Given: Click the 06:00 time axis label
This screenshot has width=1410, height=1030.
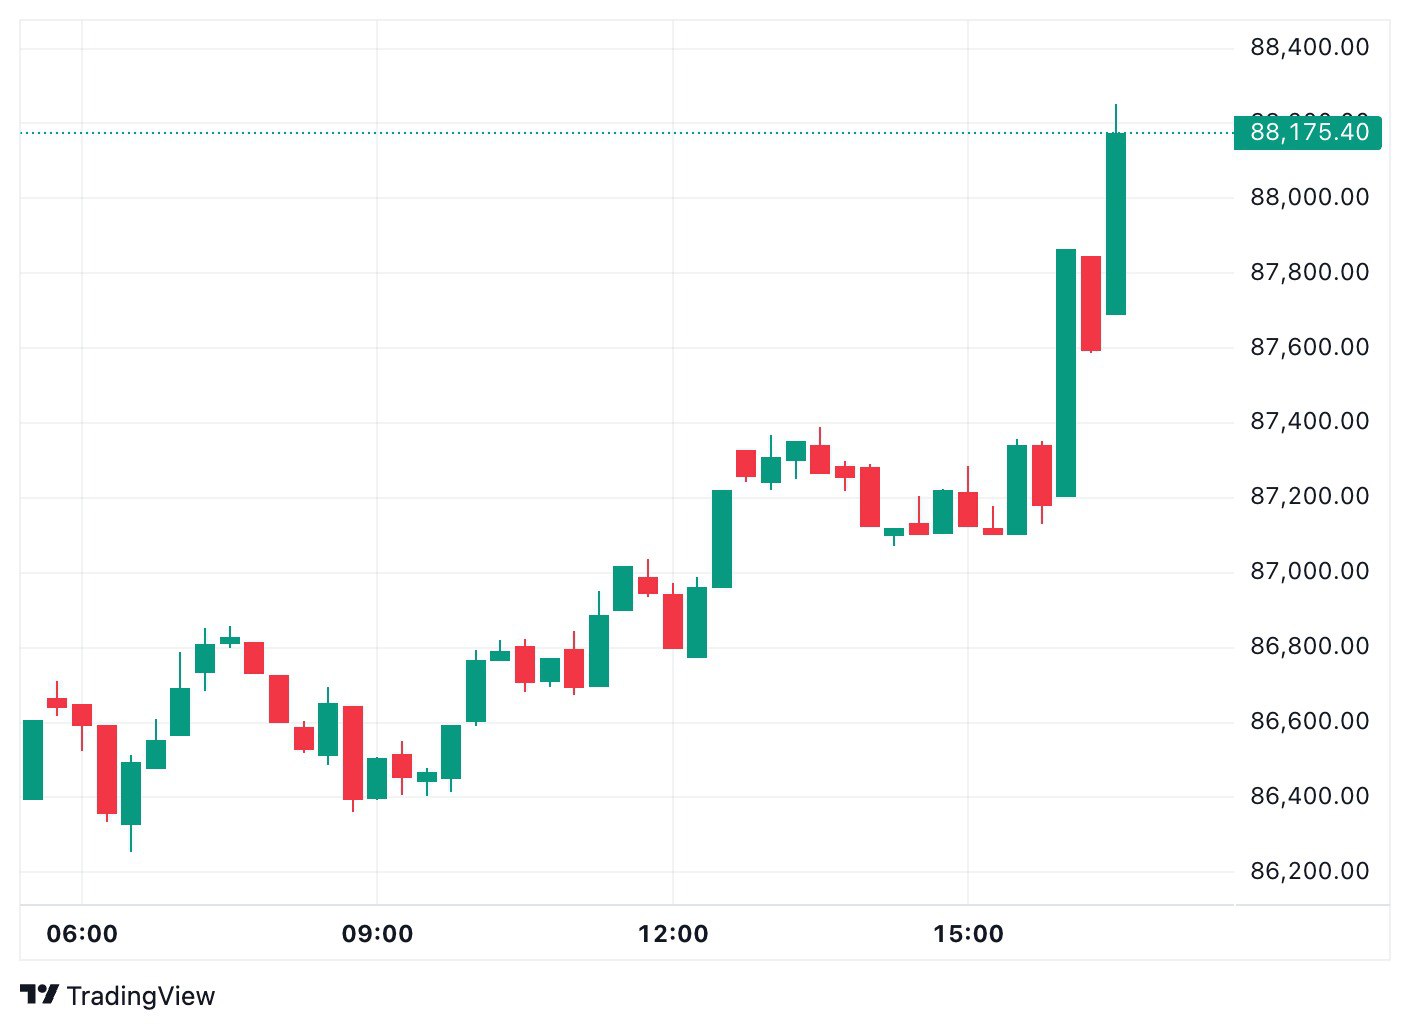Looking at the screenshot, I should 82,934.
